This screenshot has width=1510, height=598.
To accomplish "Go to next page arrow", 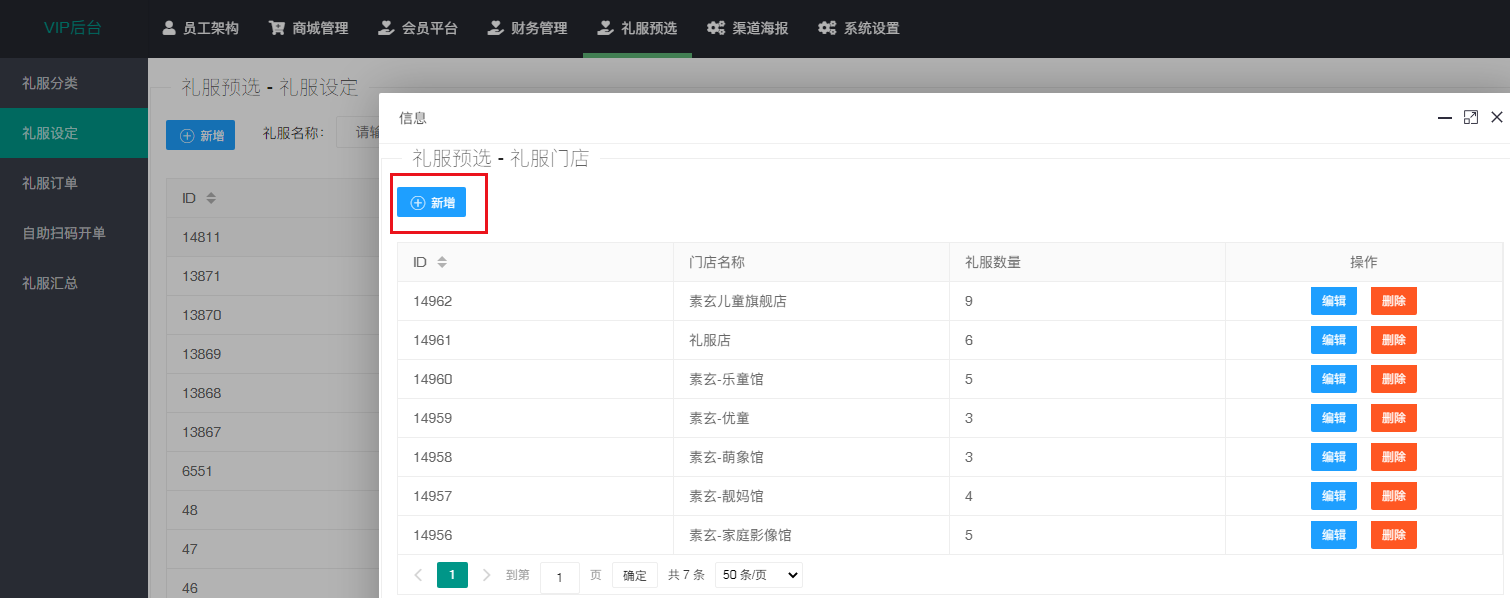I will click(x=487, y=575).
